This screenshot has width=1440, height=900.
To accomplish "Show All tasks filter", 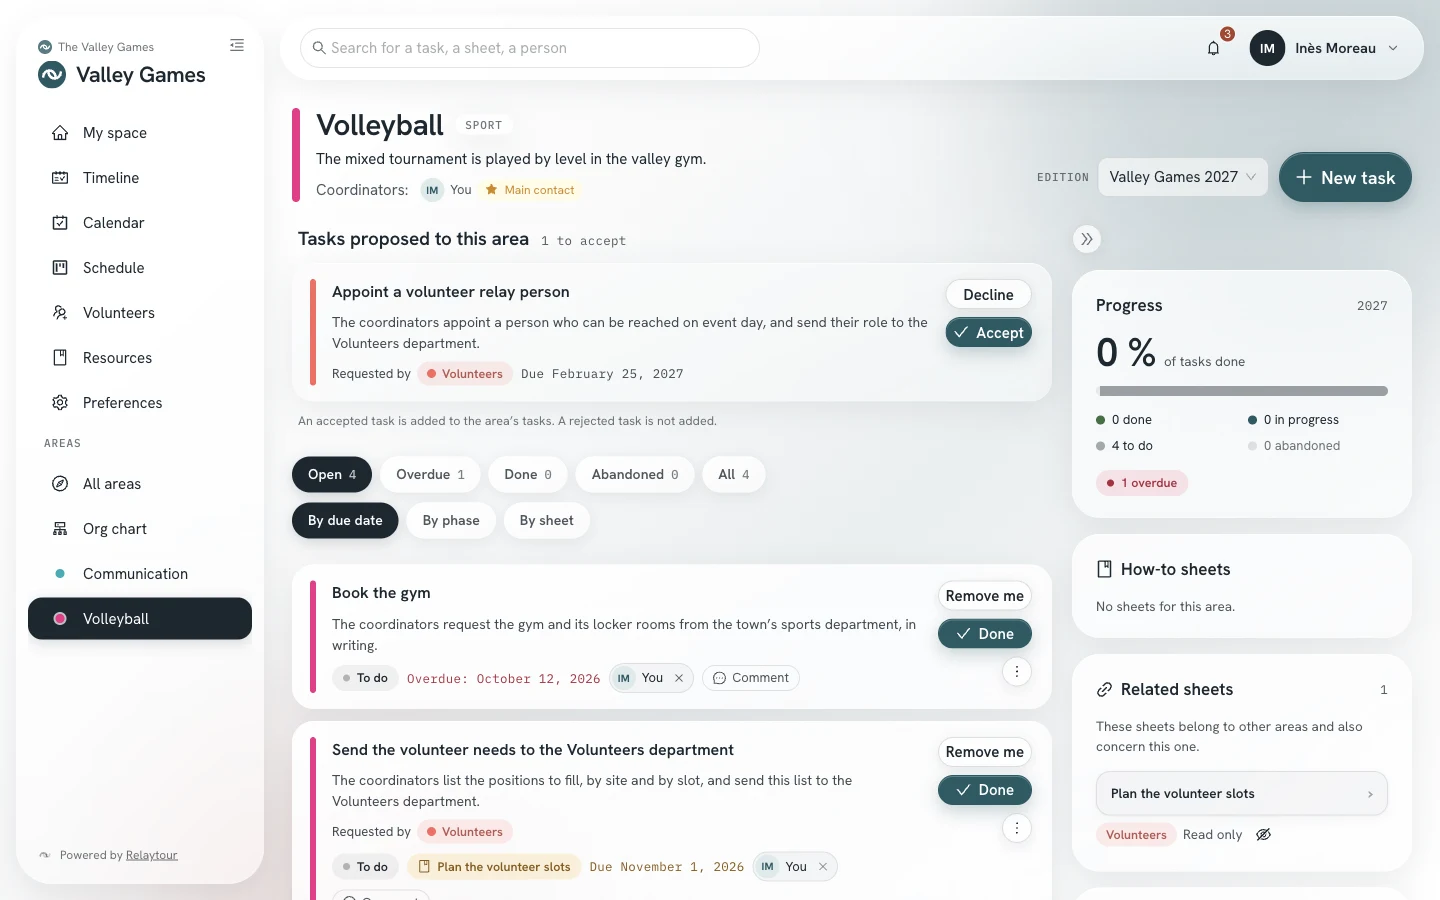I will point(734,475).
